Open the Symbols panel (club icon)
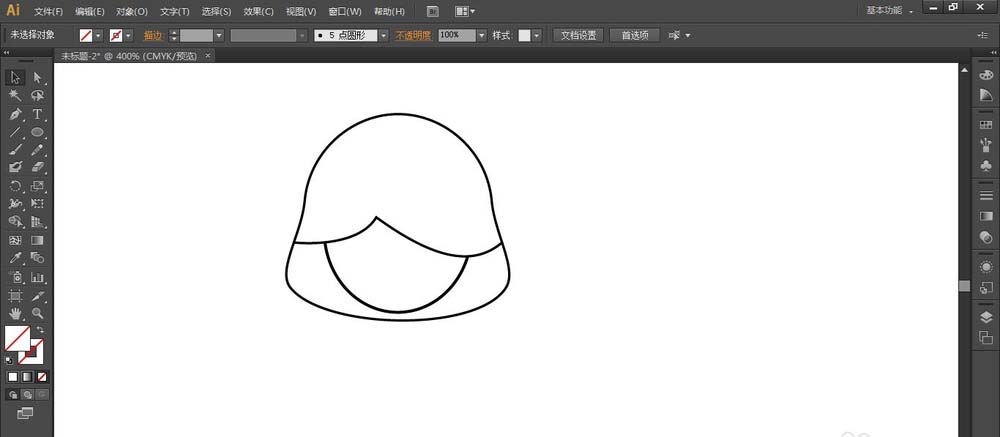1000x437 pixels. [x=986, y=167]
